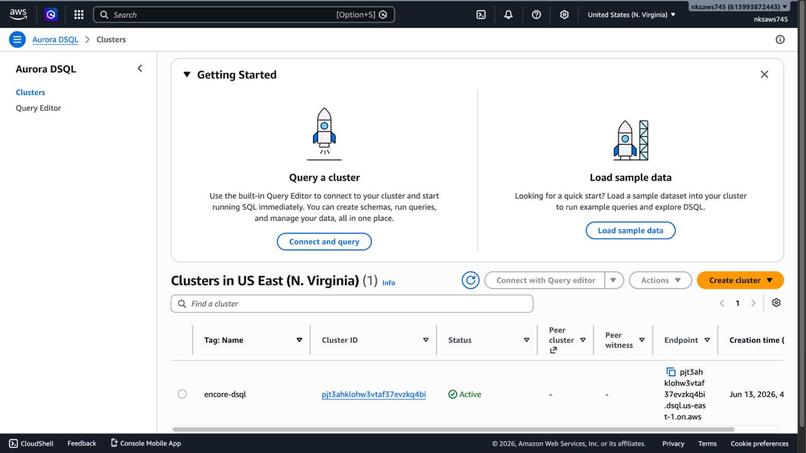Open the notifications bell
806x453 pixels.
(x=508, y=14)
